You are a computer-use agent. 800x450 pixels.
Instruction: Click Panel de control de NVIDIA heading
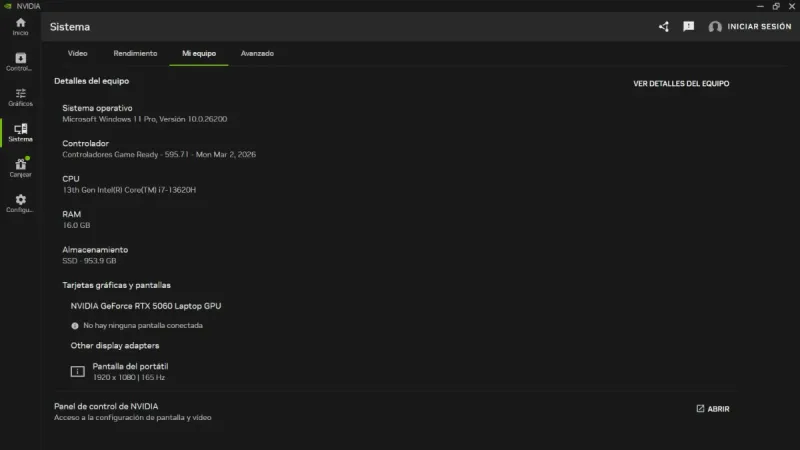coord(106,407)
